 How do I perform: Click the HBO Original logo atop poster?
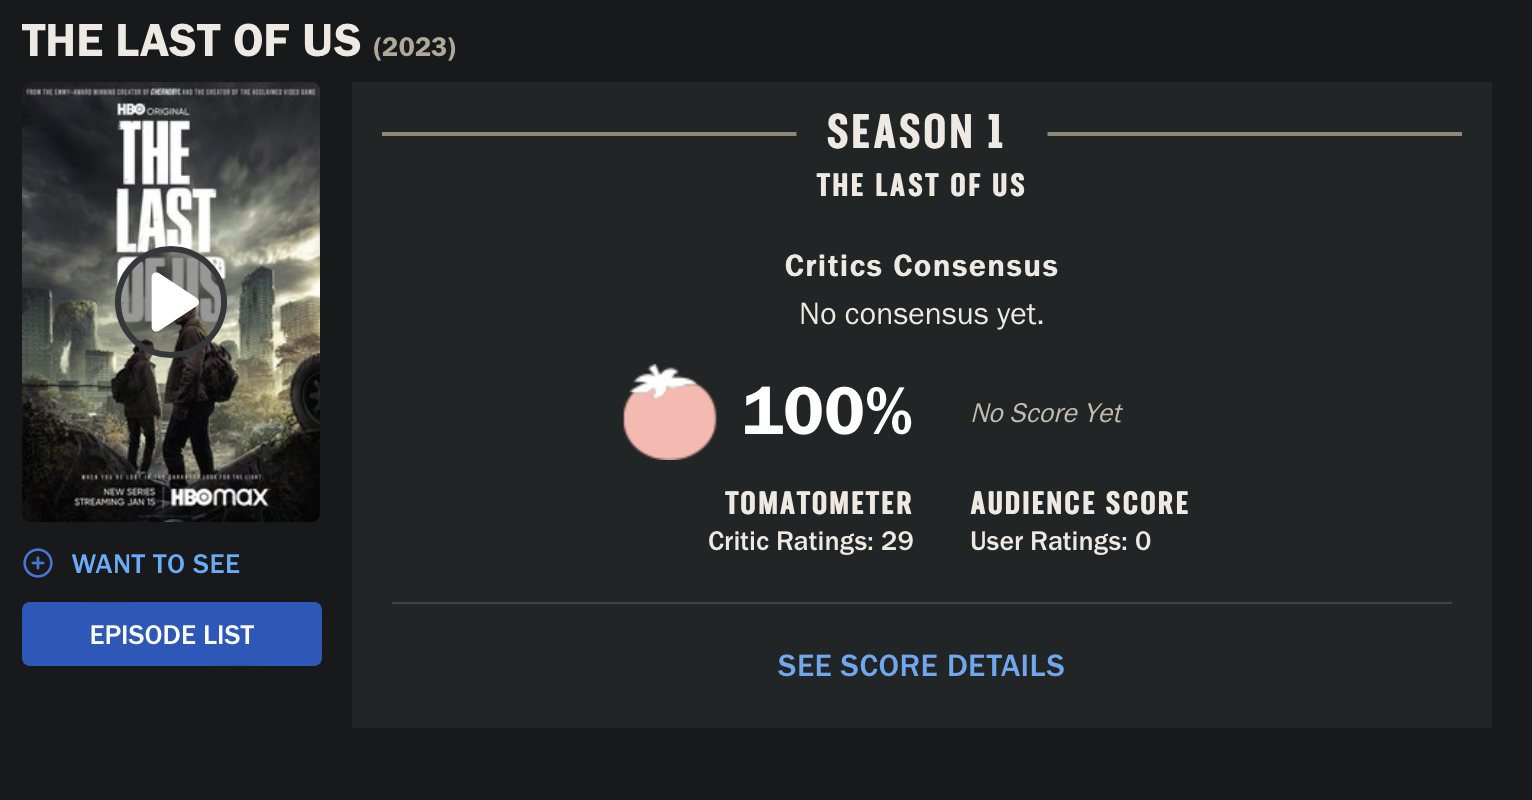(x=153, y=110)
